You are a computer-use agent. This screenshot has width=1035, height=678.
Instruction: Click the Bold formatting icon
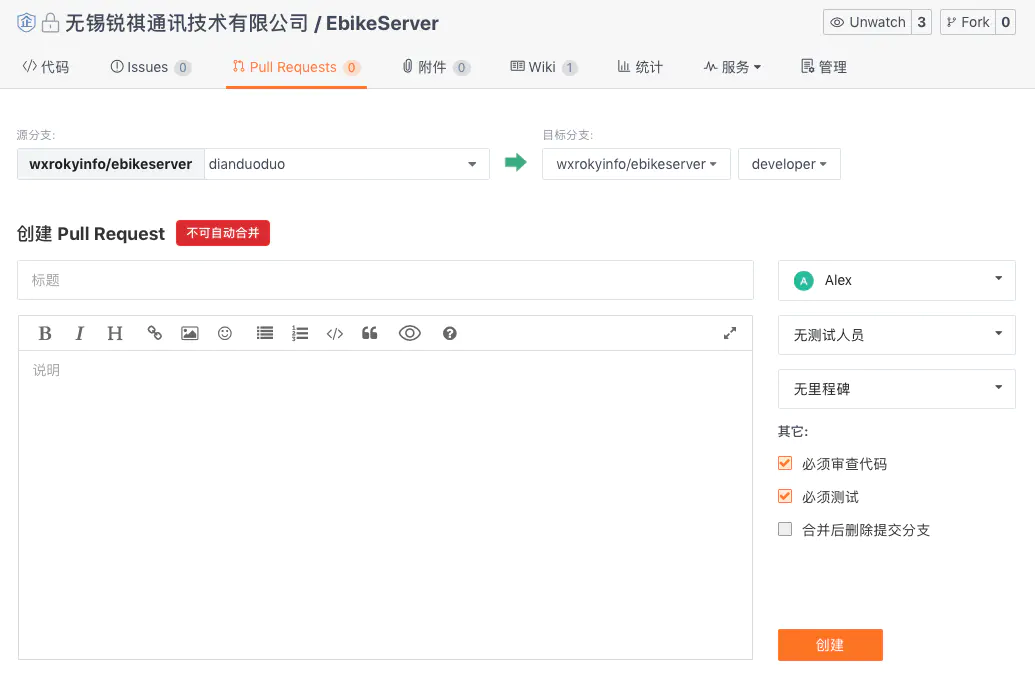click(x=45, y=334)
